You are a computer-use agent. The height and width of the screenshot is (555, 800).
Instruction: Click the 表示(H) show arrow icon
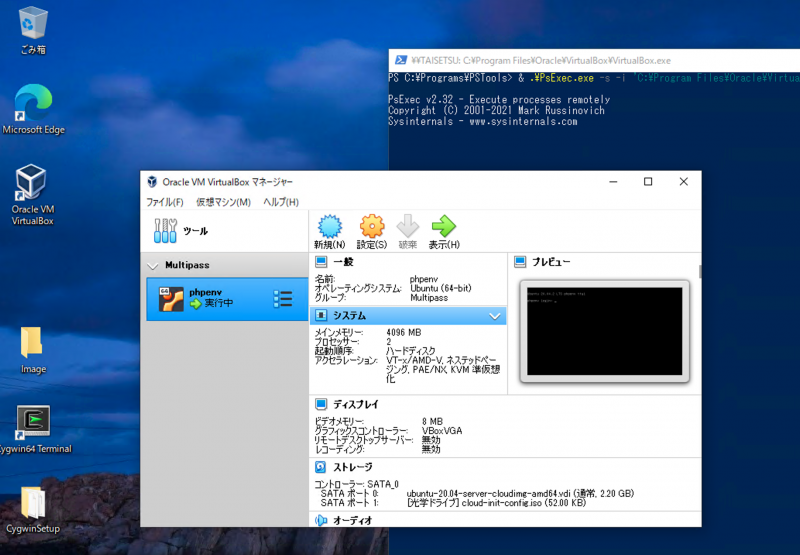click(x=443, y=227)
